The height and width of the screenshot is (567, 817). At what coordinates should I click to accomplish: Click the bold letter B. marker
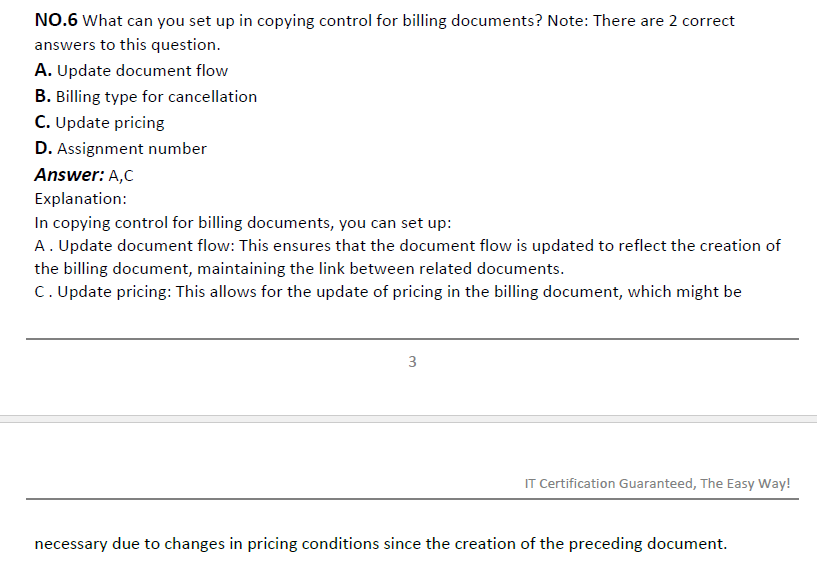click(x=43, y=96)
